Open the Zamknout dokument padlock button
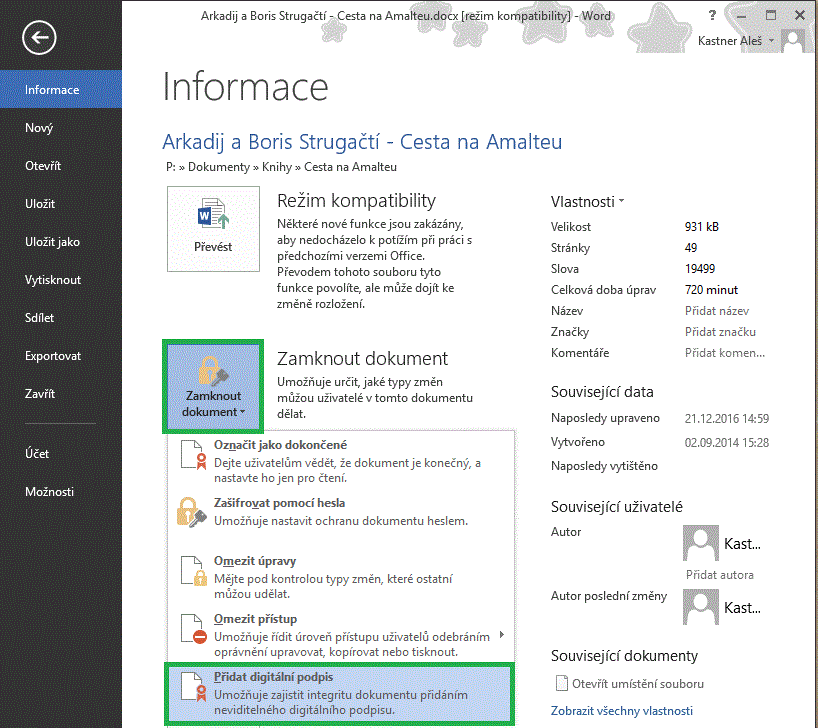 [x=213, y=382]
